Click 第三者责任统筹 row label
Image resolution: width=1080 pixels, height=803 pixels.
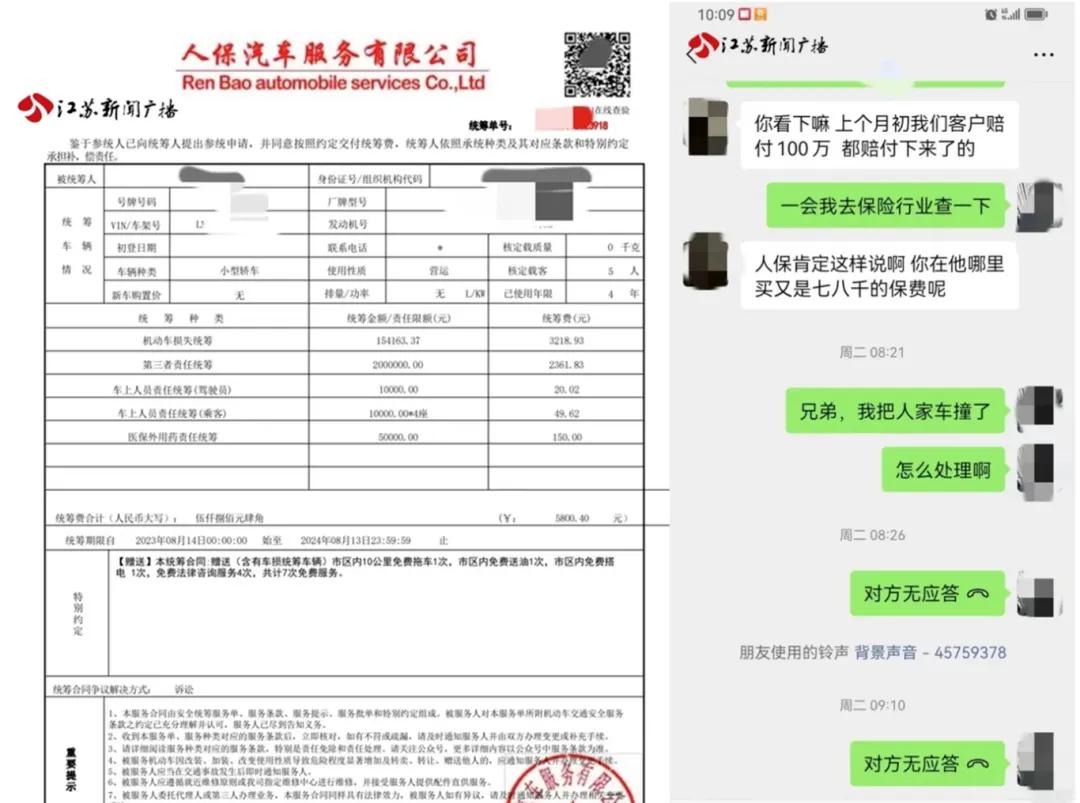click(x=177, y=364)
